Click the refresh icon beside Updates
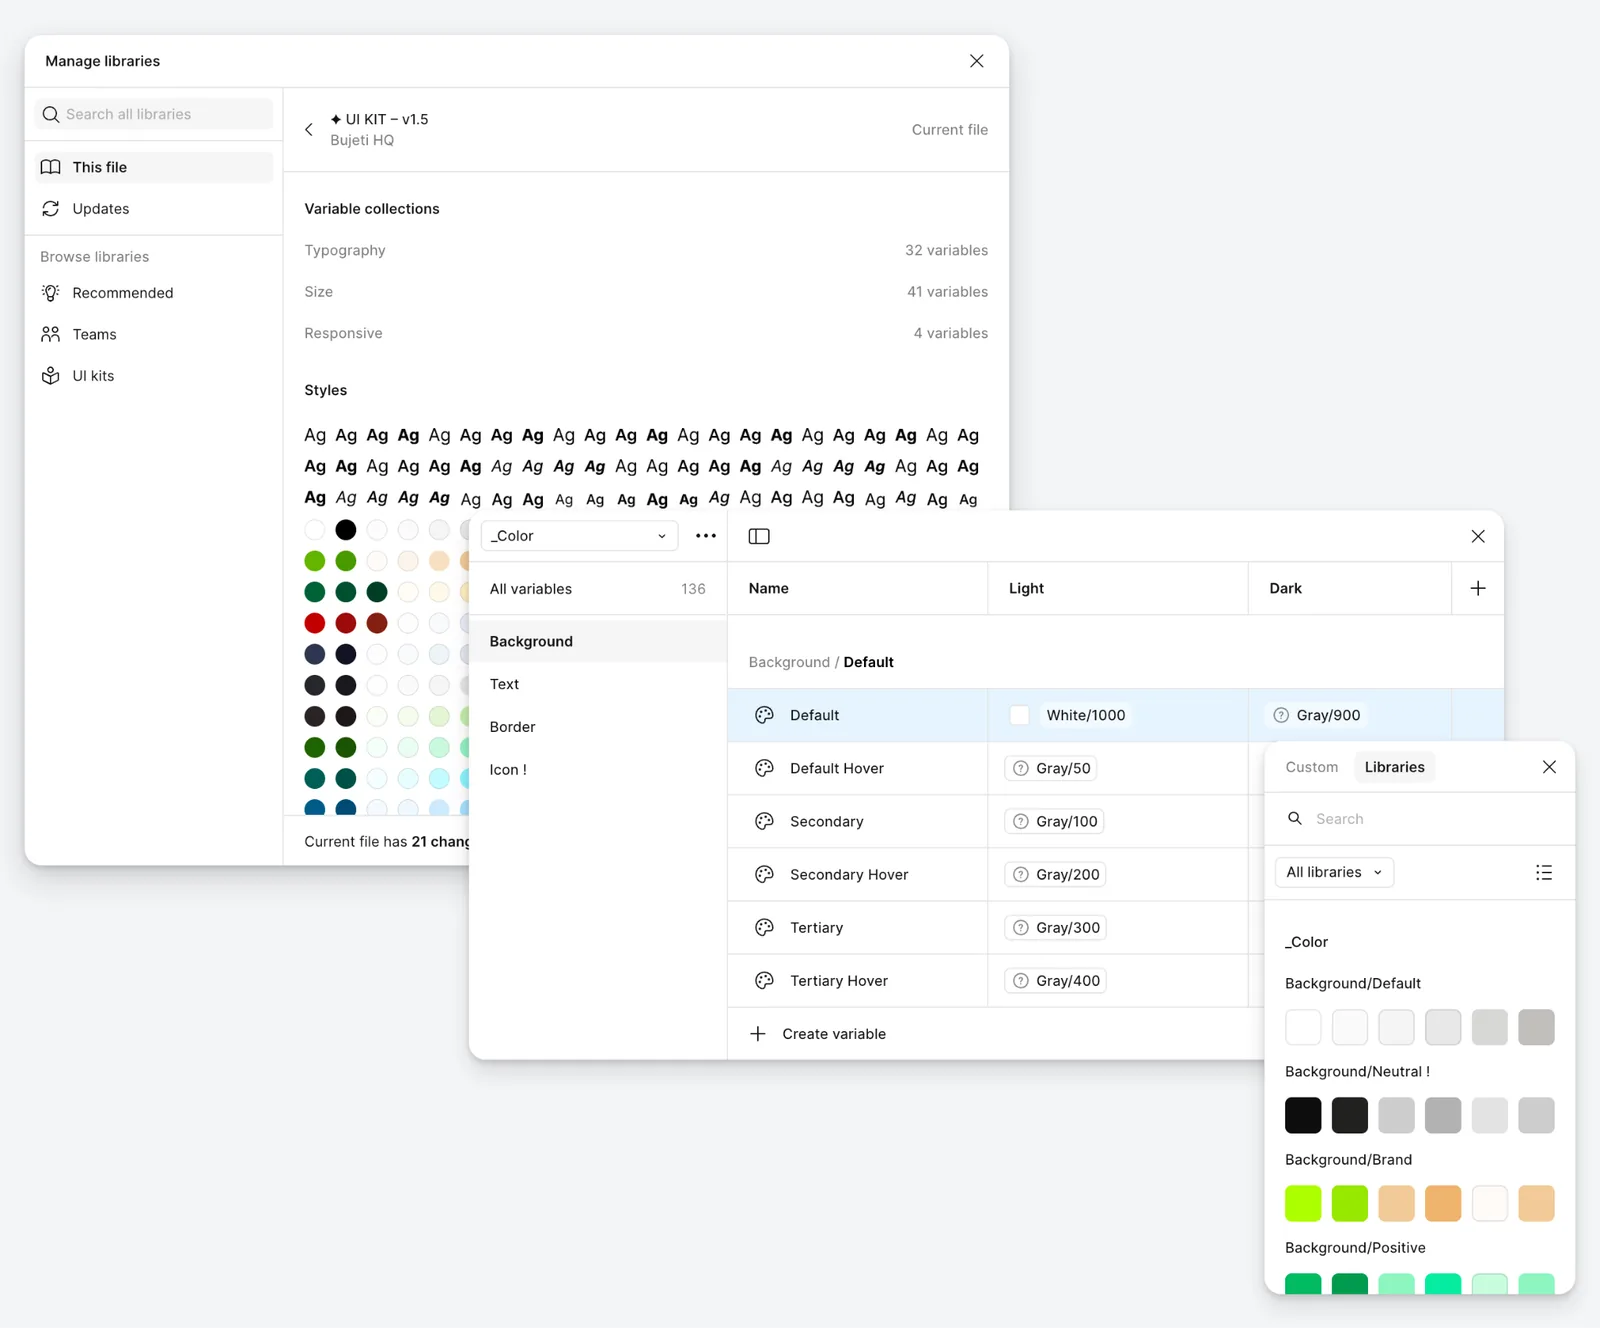Screen dimensions: 1600x1328 click(50, 209)
